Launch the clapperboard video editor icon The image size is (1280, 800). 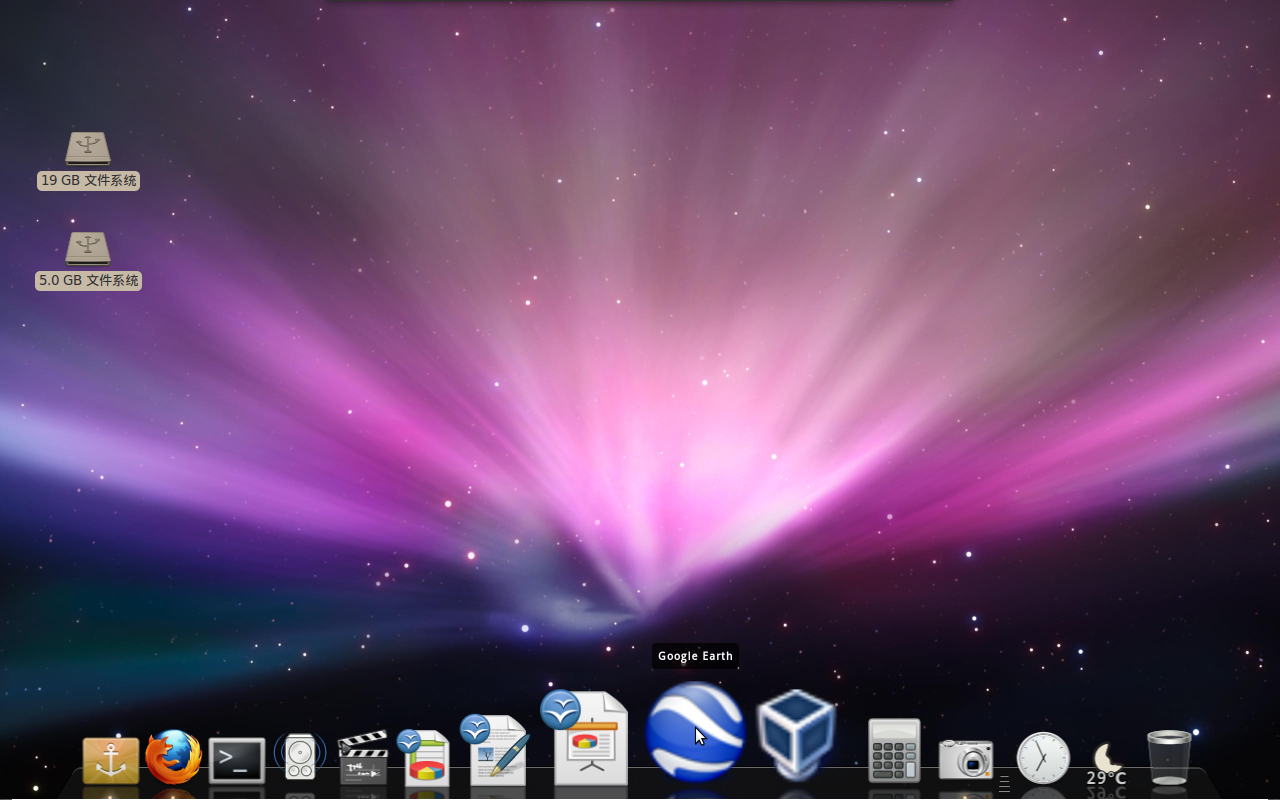(363, 758)
